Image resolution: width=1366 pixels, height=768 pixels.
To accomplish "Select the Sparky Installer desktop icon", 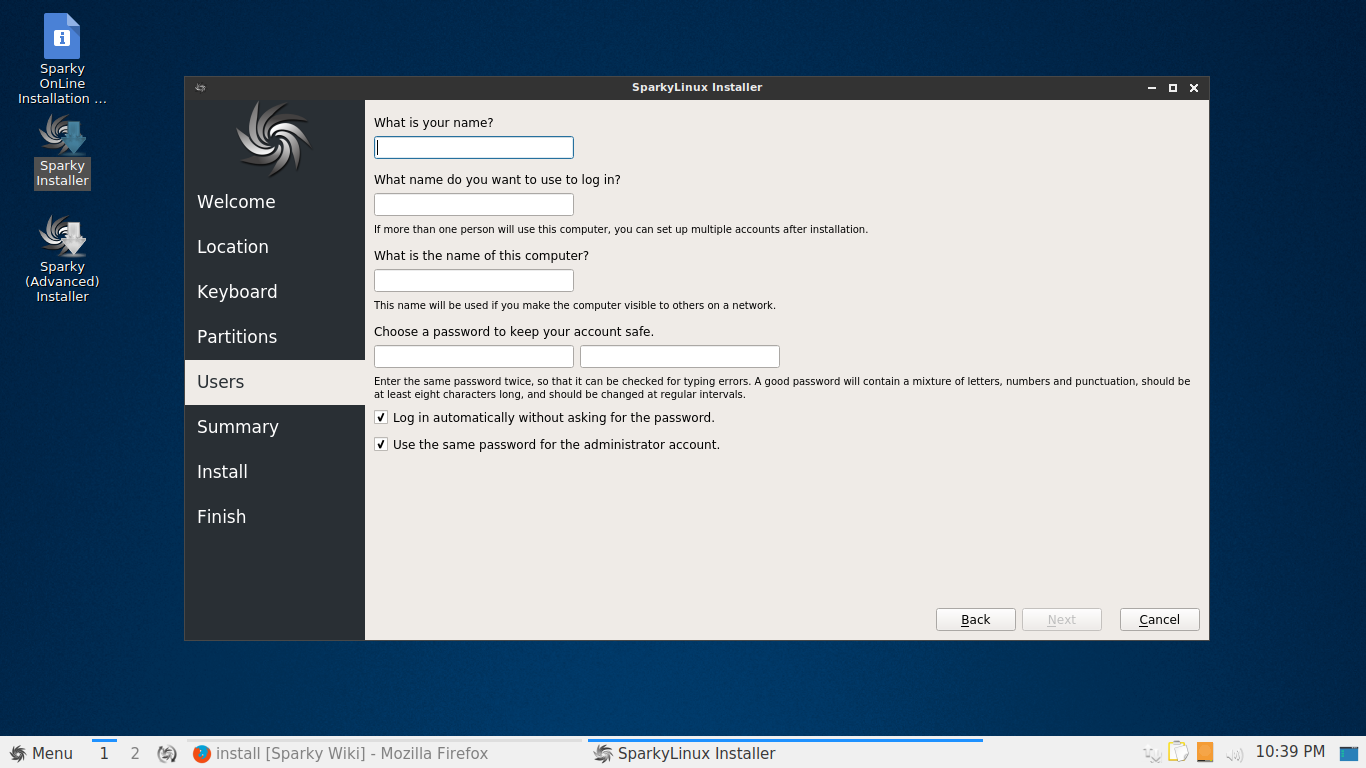I will 62,150.
